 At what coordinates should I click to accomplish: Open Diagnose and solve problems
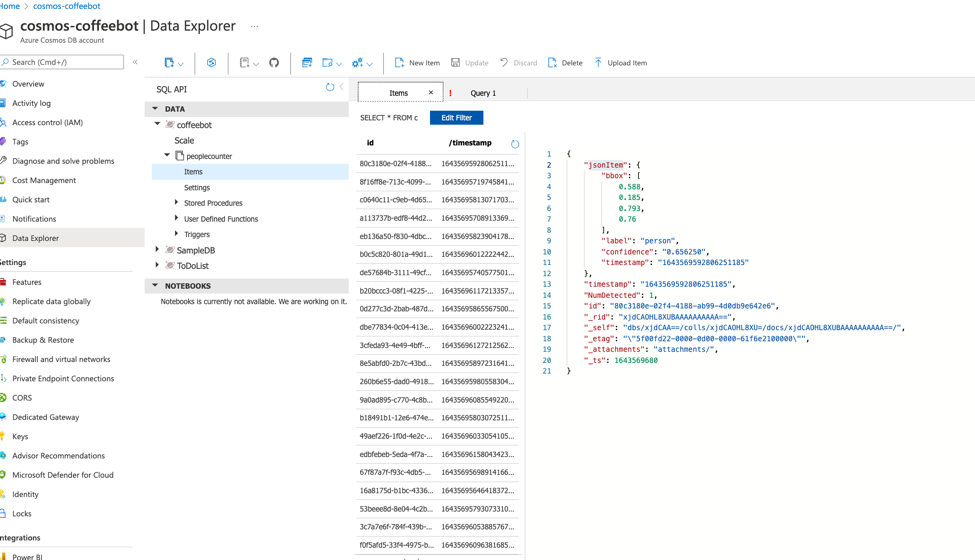coord(63,161)
